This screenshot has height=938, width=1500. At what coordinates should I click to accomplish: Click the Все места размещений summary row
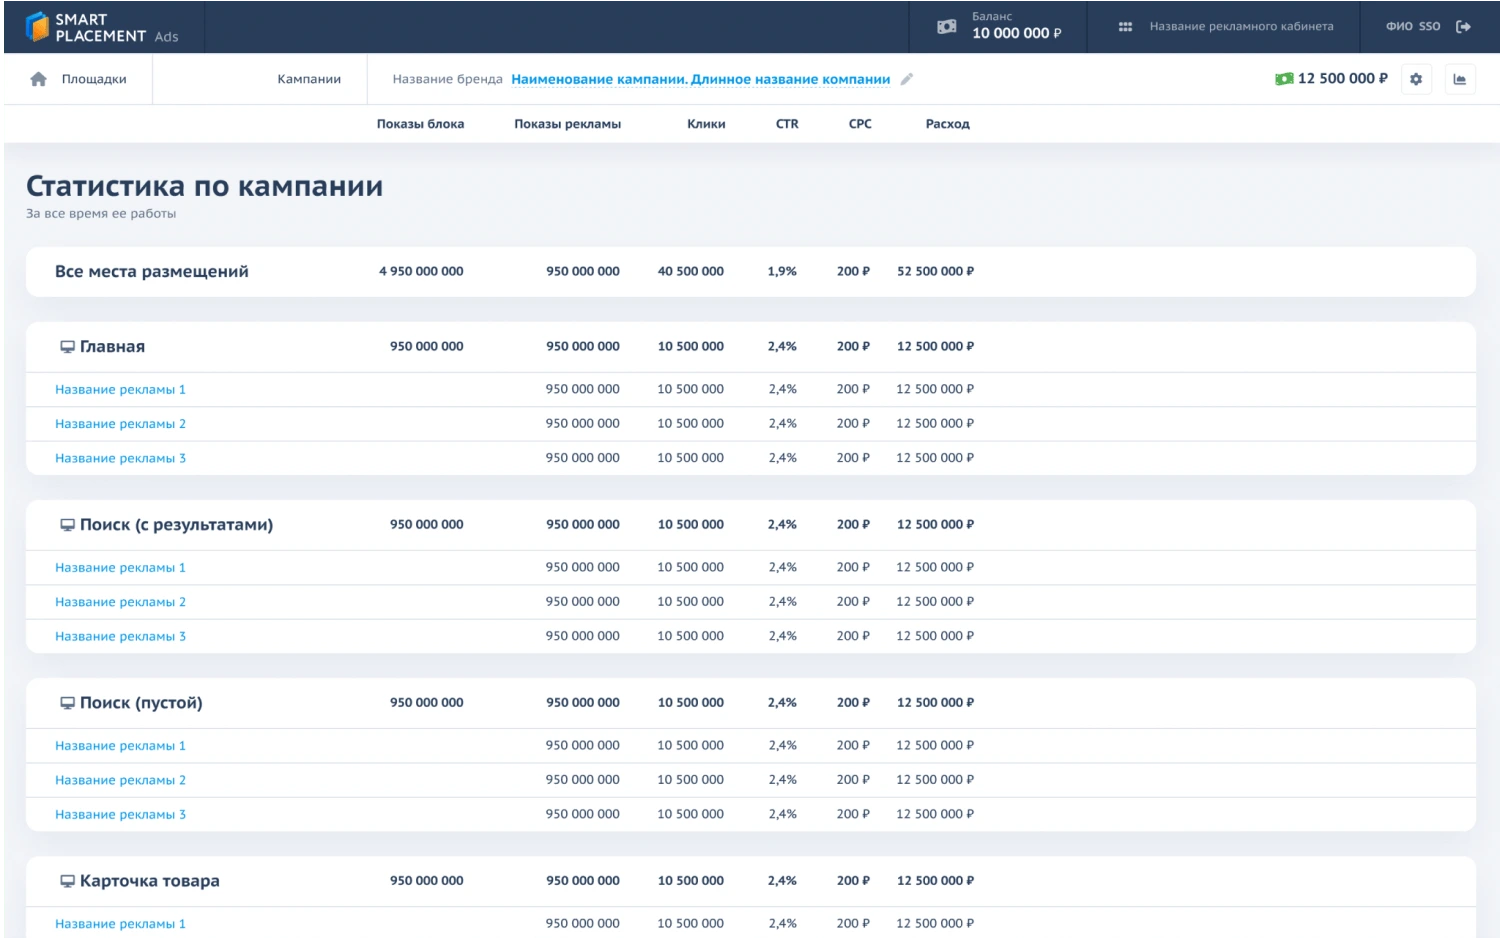point(152,272)
